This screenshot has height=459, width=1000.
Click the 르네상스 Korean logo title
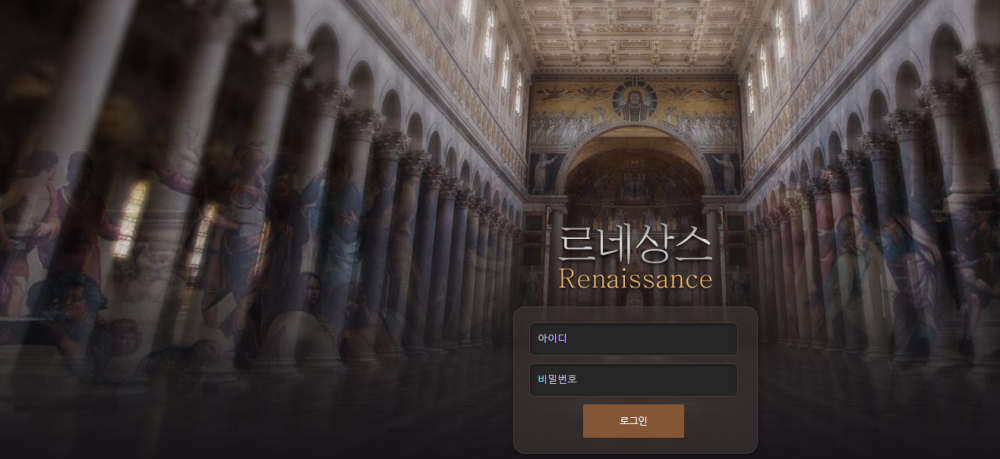click(x=635, y=245)
